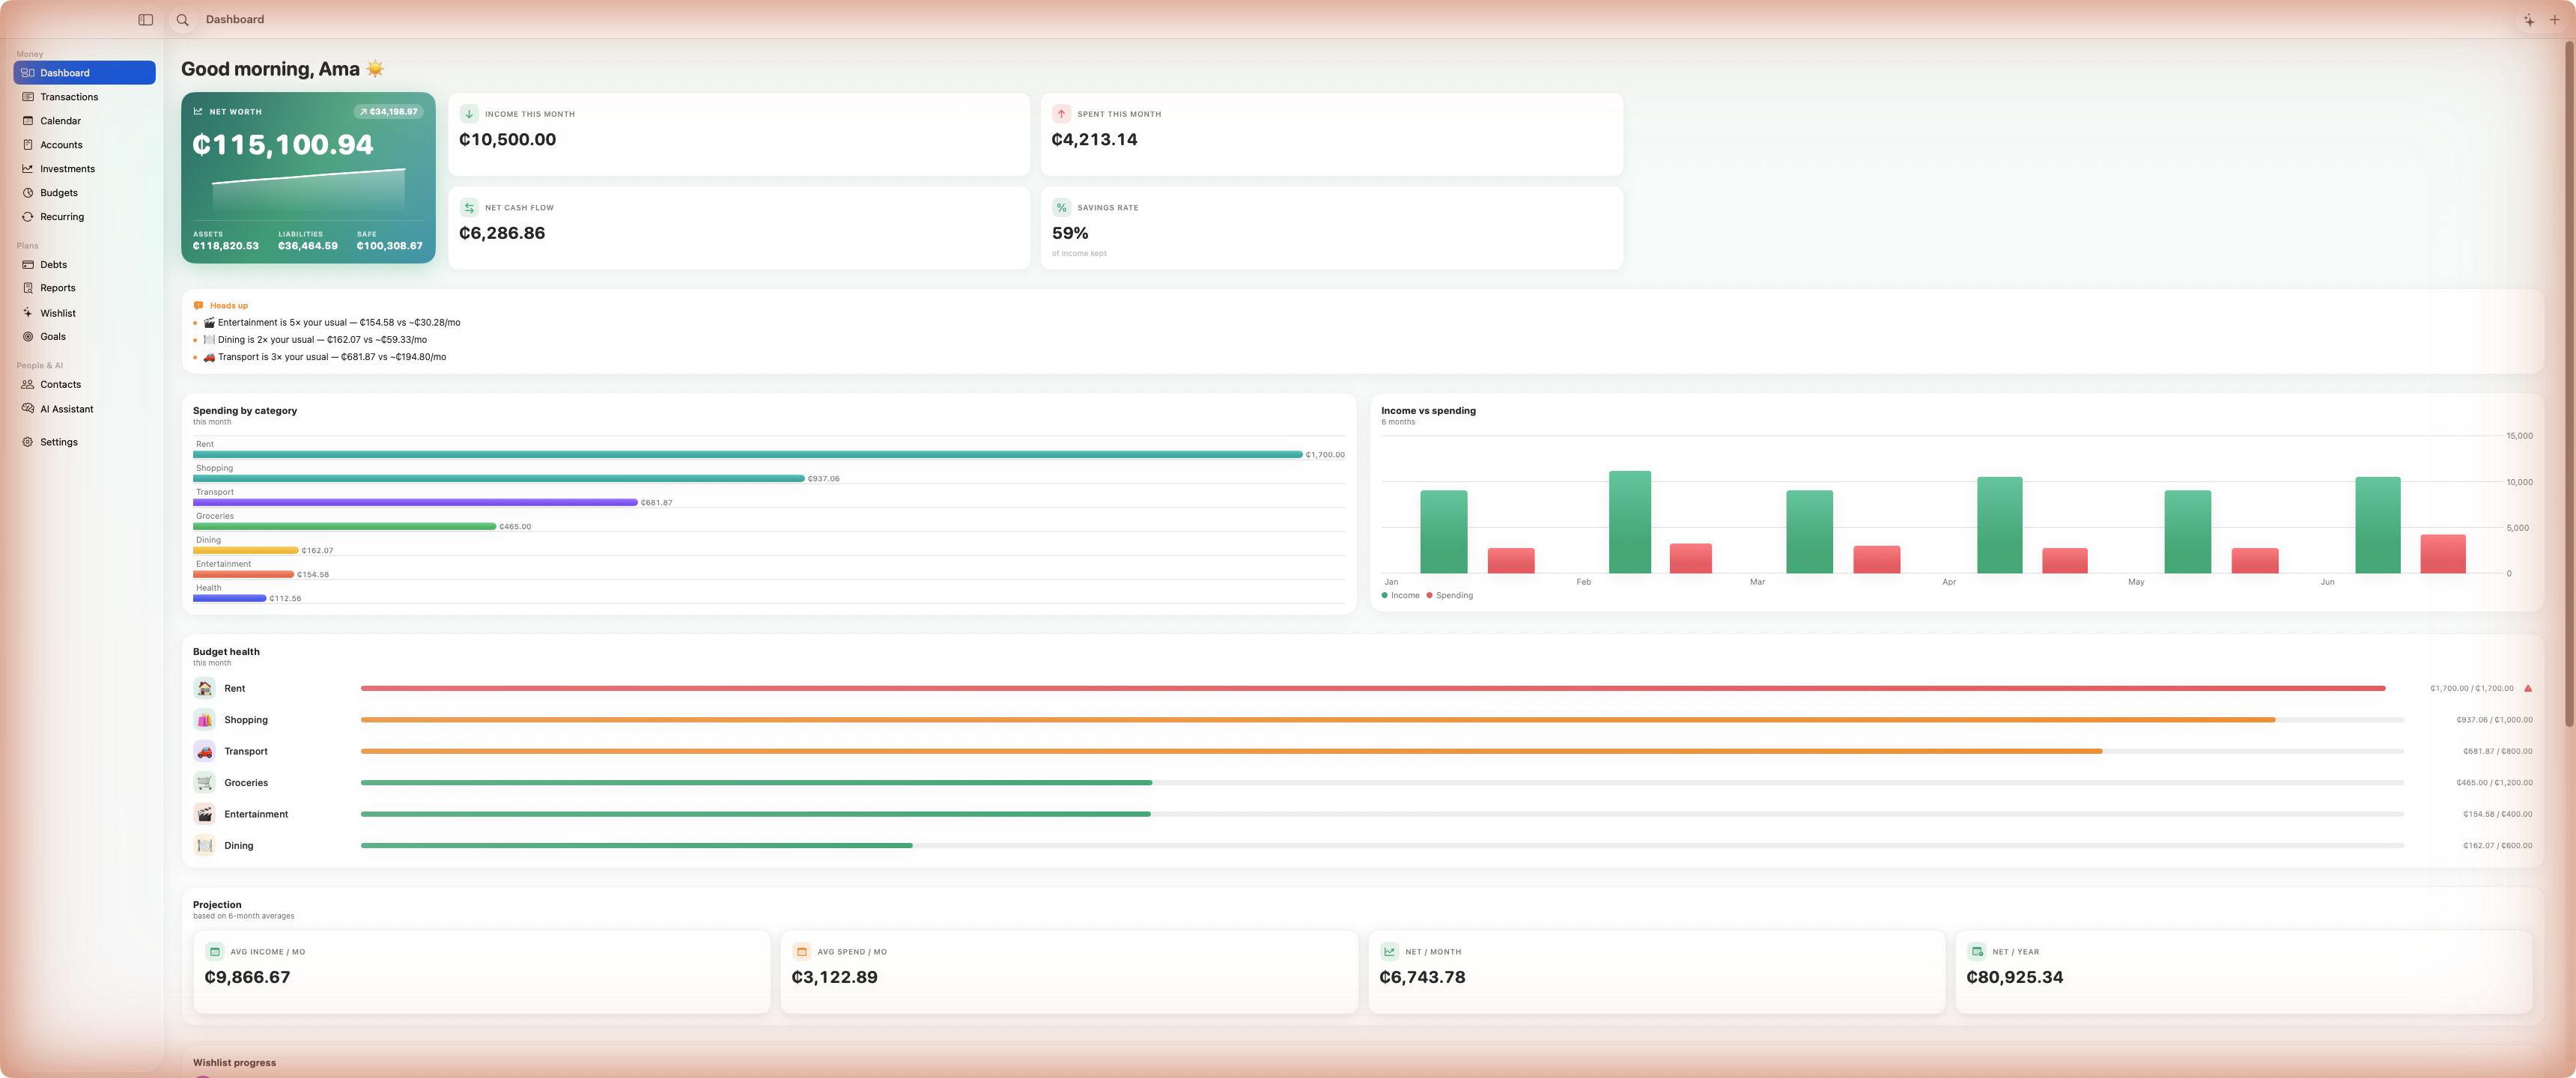The image size is (2576, 1078).
Task: Click the Feb income bar in the chart
Action: point(1629,522)
